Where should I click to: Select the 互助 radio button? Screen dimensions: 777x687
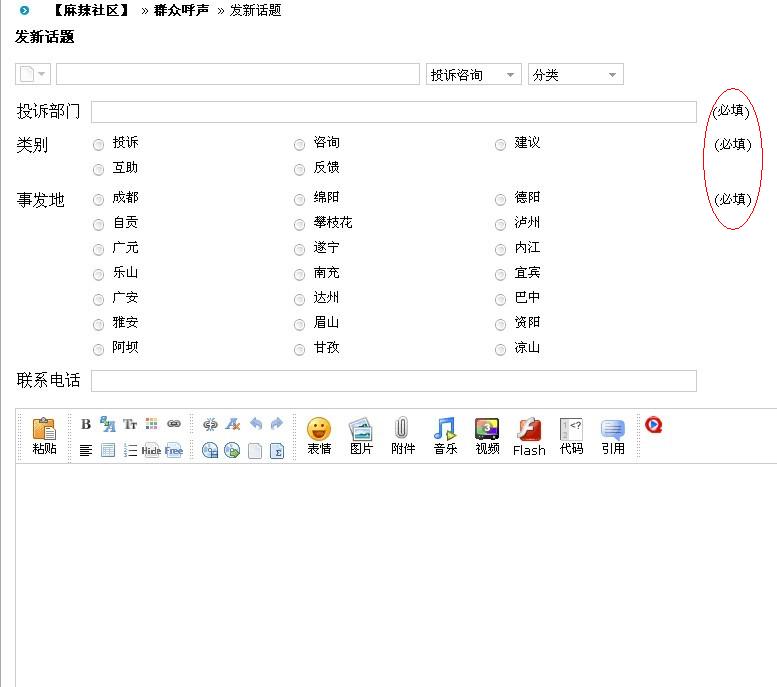point(99,170)
